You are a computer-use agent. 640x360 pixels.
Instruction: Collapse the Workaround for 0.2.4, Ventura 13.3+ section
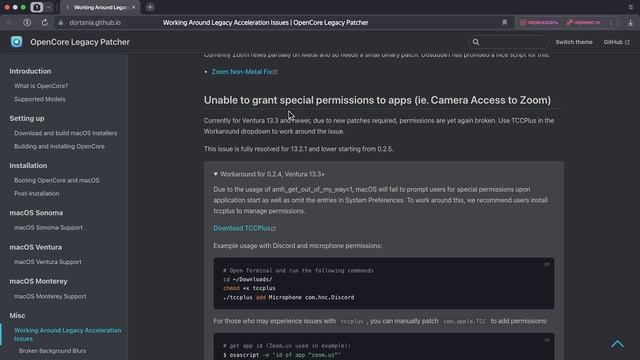click(x=269, y=174)
